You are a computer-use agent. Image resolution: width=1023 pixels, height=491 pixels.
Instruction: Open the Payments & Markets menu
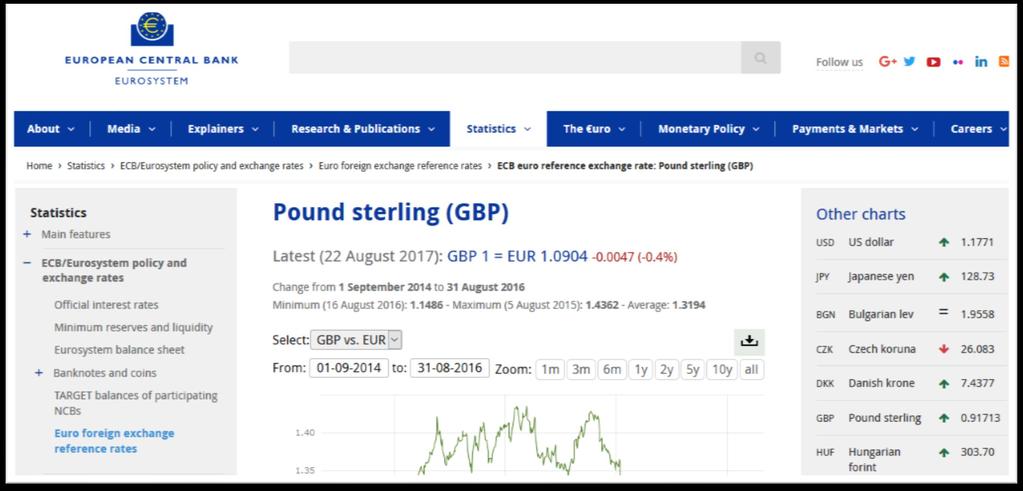855,128
